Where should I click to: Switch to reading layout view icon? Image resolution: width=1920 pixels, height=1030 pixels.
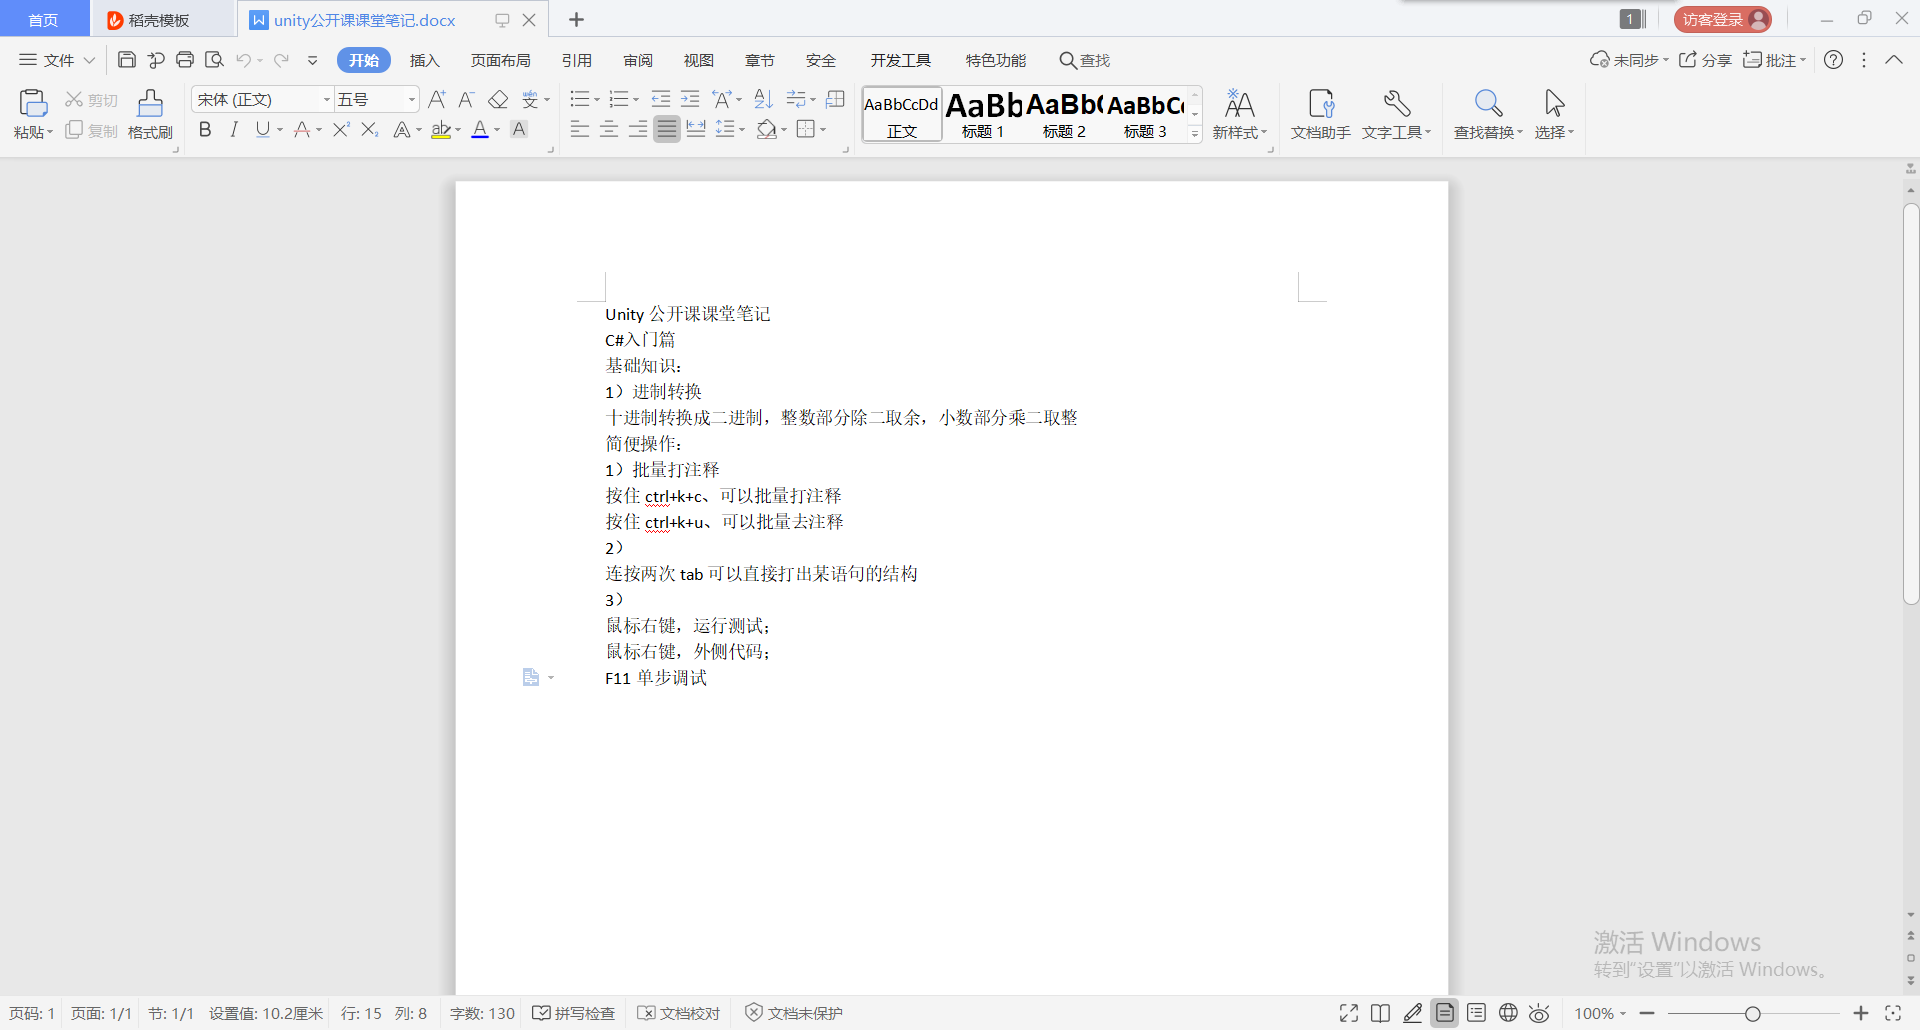pyautogui.click(x=1380, y=1013)
